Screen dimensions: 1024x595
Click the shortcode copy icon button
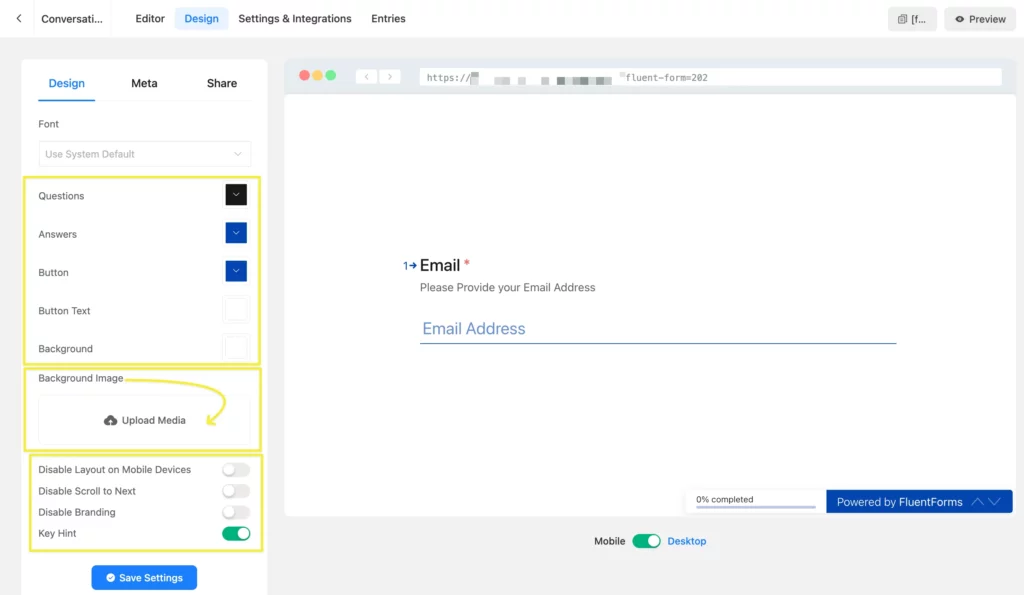(x=912, y=19)
